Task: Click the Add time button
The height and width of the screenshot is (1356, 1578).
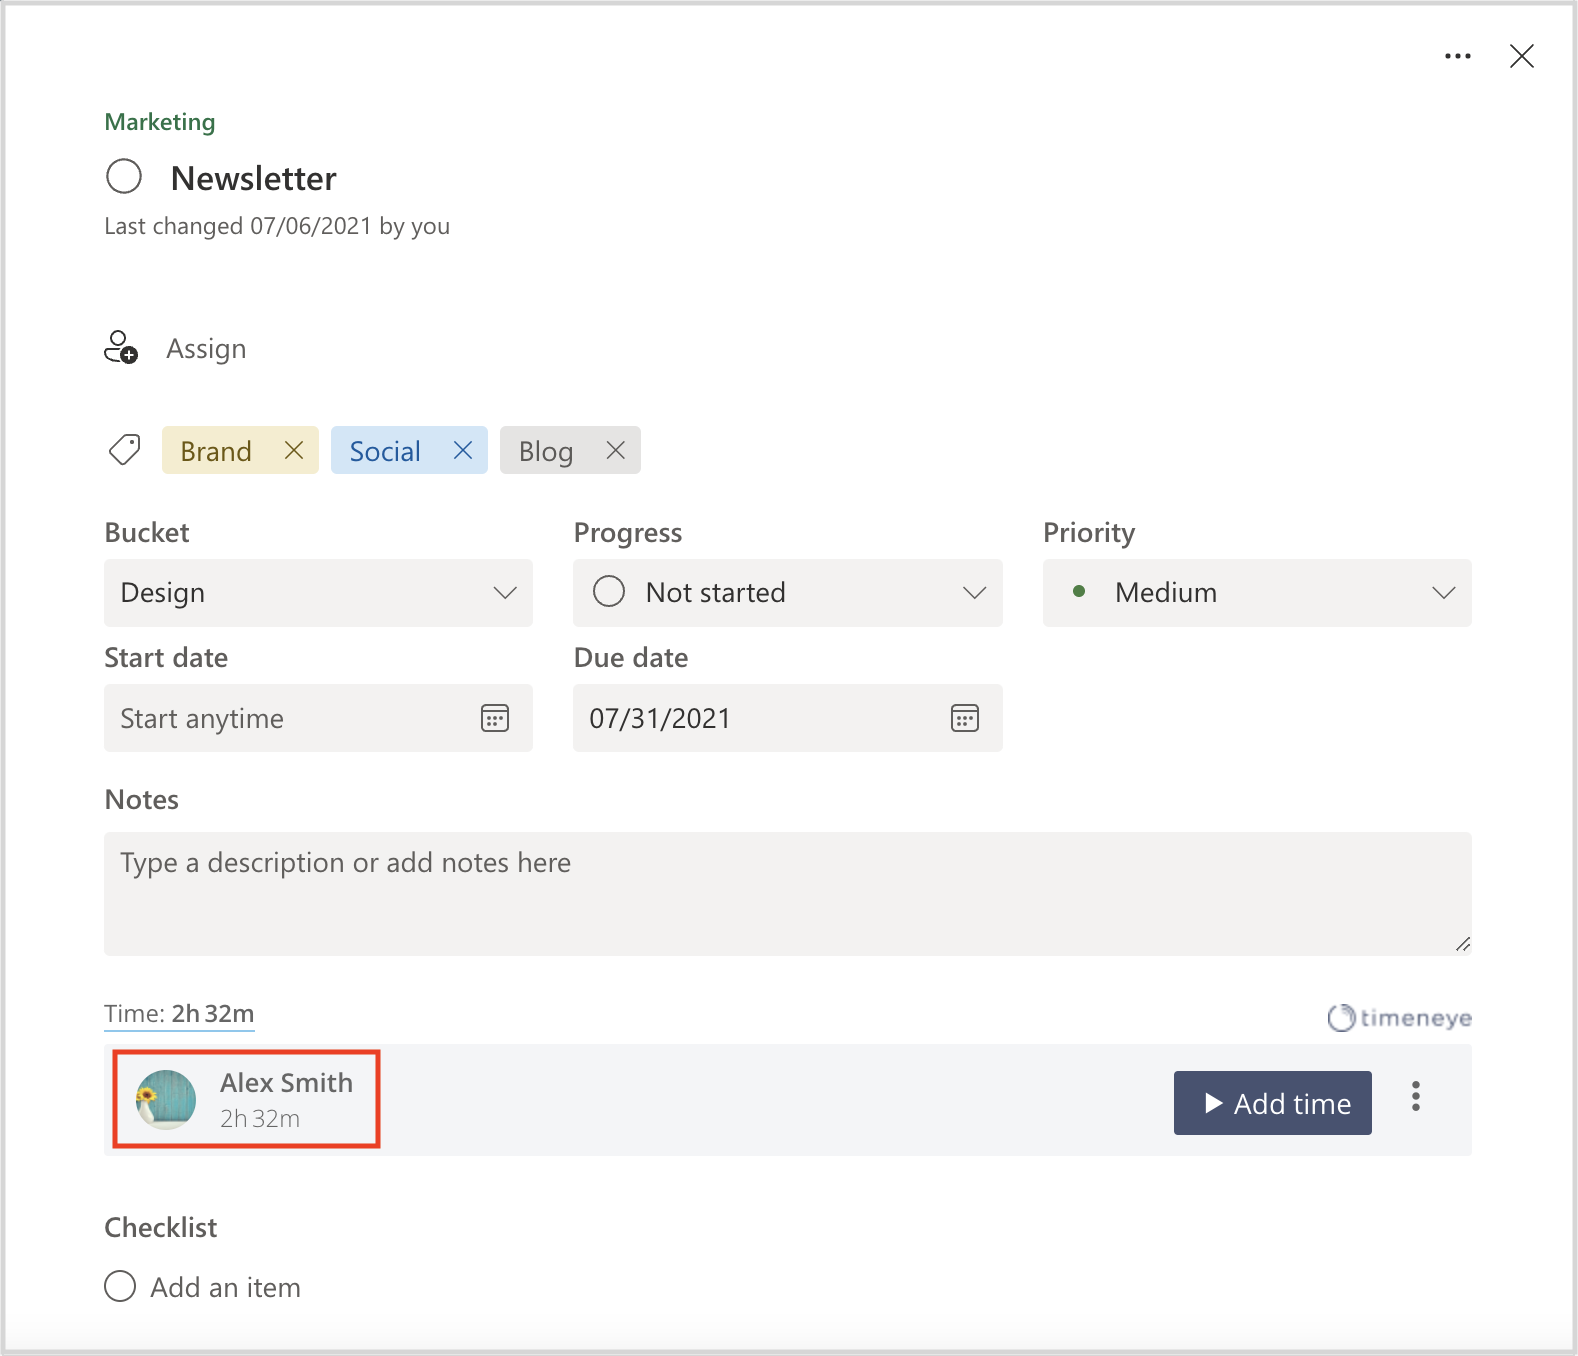Action: (x=1273, y=1103)
